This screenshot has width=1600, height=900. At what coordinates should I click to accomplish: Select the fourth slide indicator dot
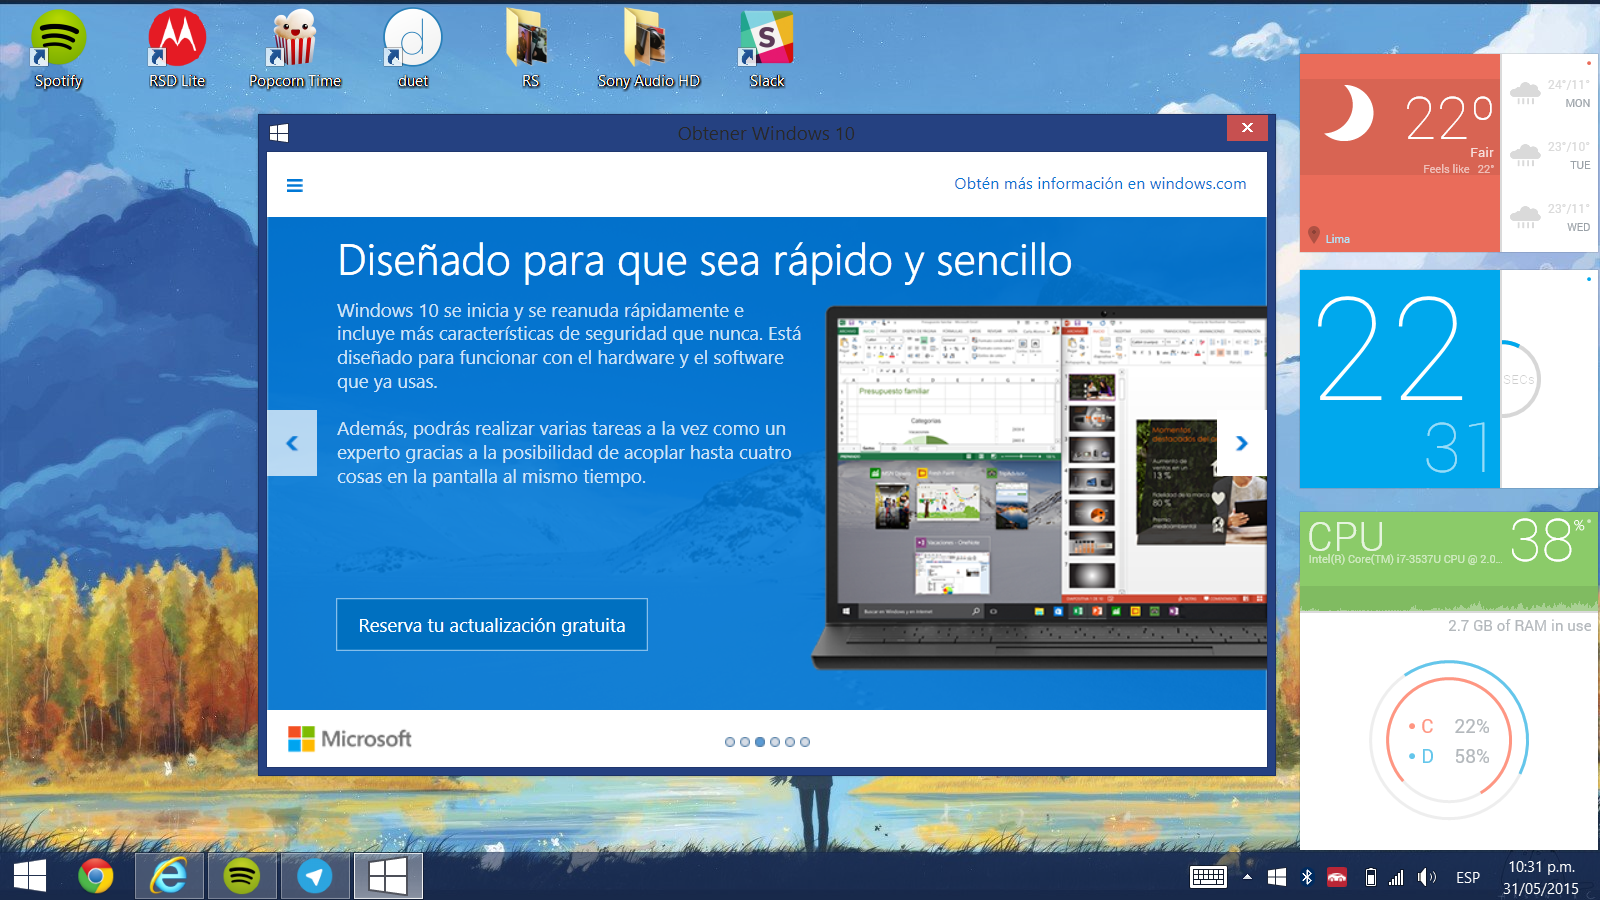(775, 742)
